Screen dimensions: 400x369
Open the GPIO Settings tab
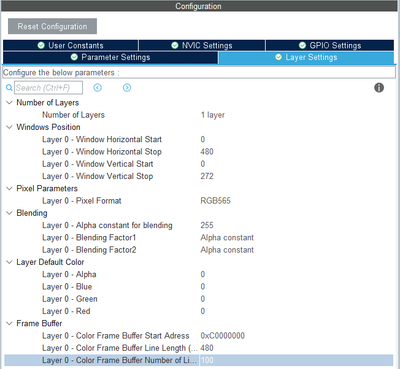coord(330,45)
